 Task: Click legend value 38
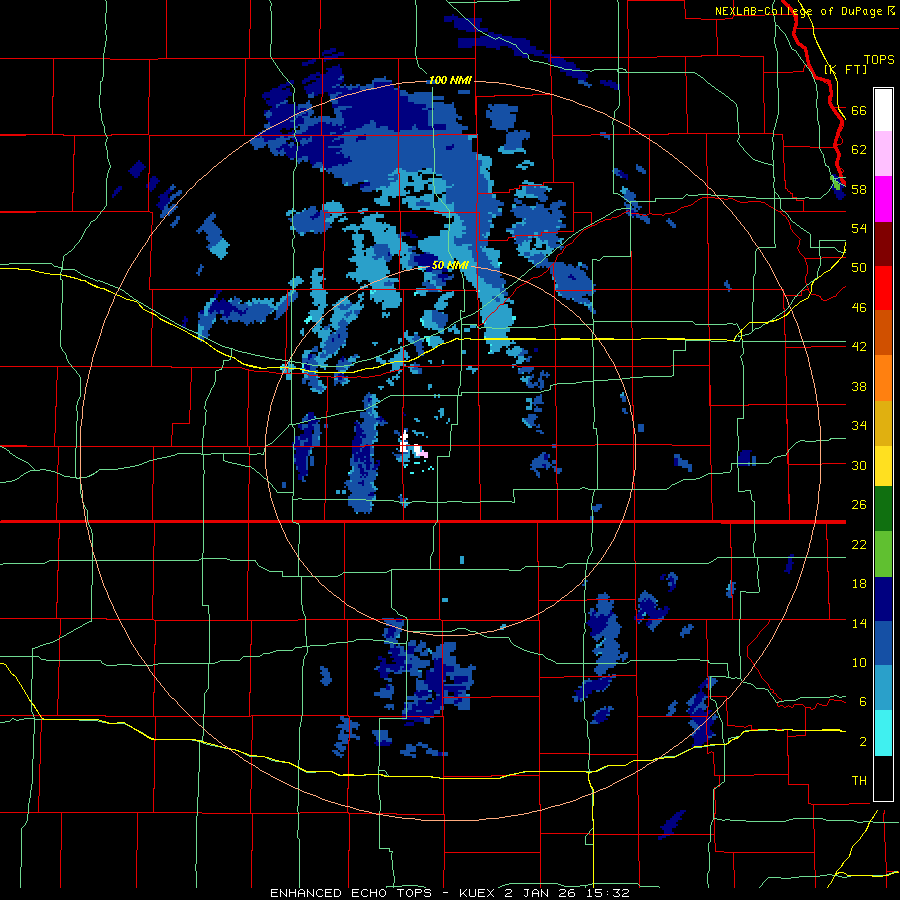tap(859, 386)
